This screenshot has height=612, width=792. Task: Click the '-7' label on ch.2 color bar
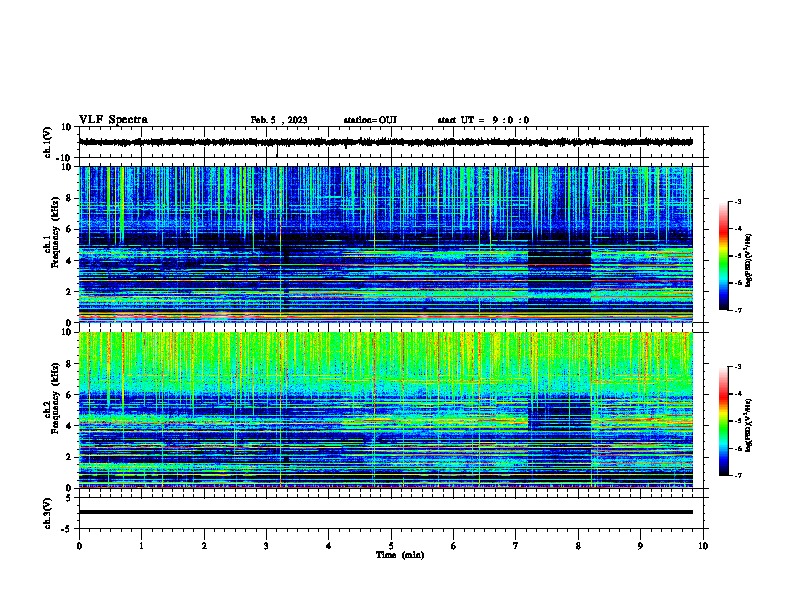point(737,476)
